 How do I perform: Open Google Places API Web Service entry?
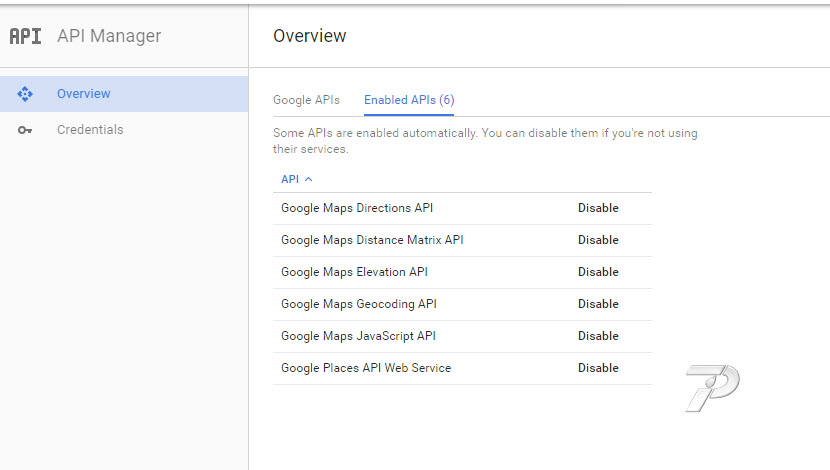tap(366, 368)
